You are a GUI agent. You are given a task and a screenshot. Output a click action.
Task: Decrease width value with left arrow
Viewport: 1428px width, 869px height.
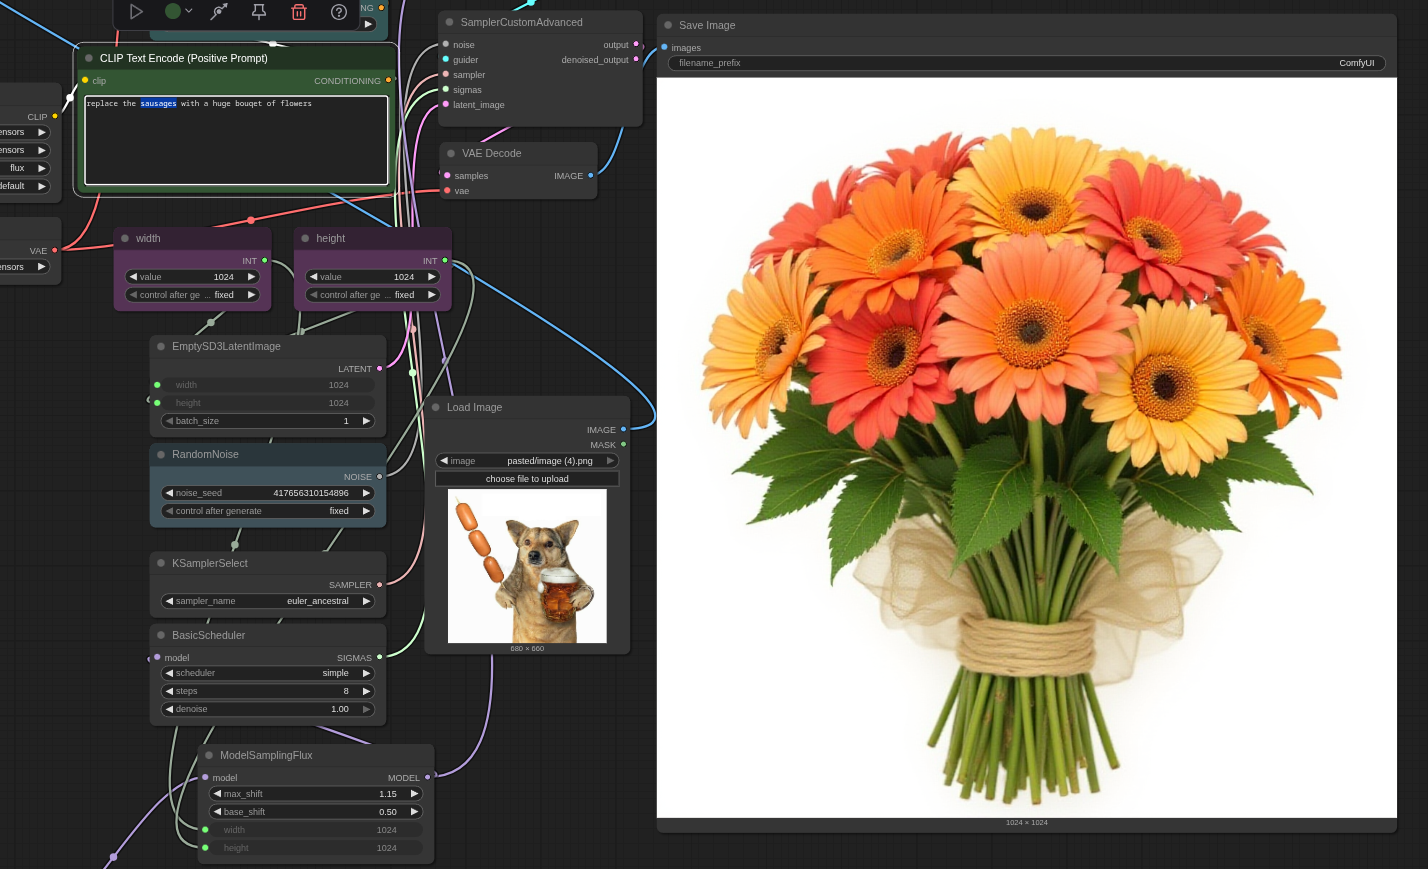click(x=133, y=277)
